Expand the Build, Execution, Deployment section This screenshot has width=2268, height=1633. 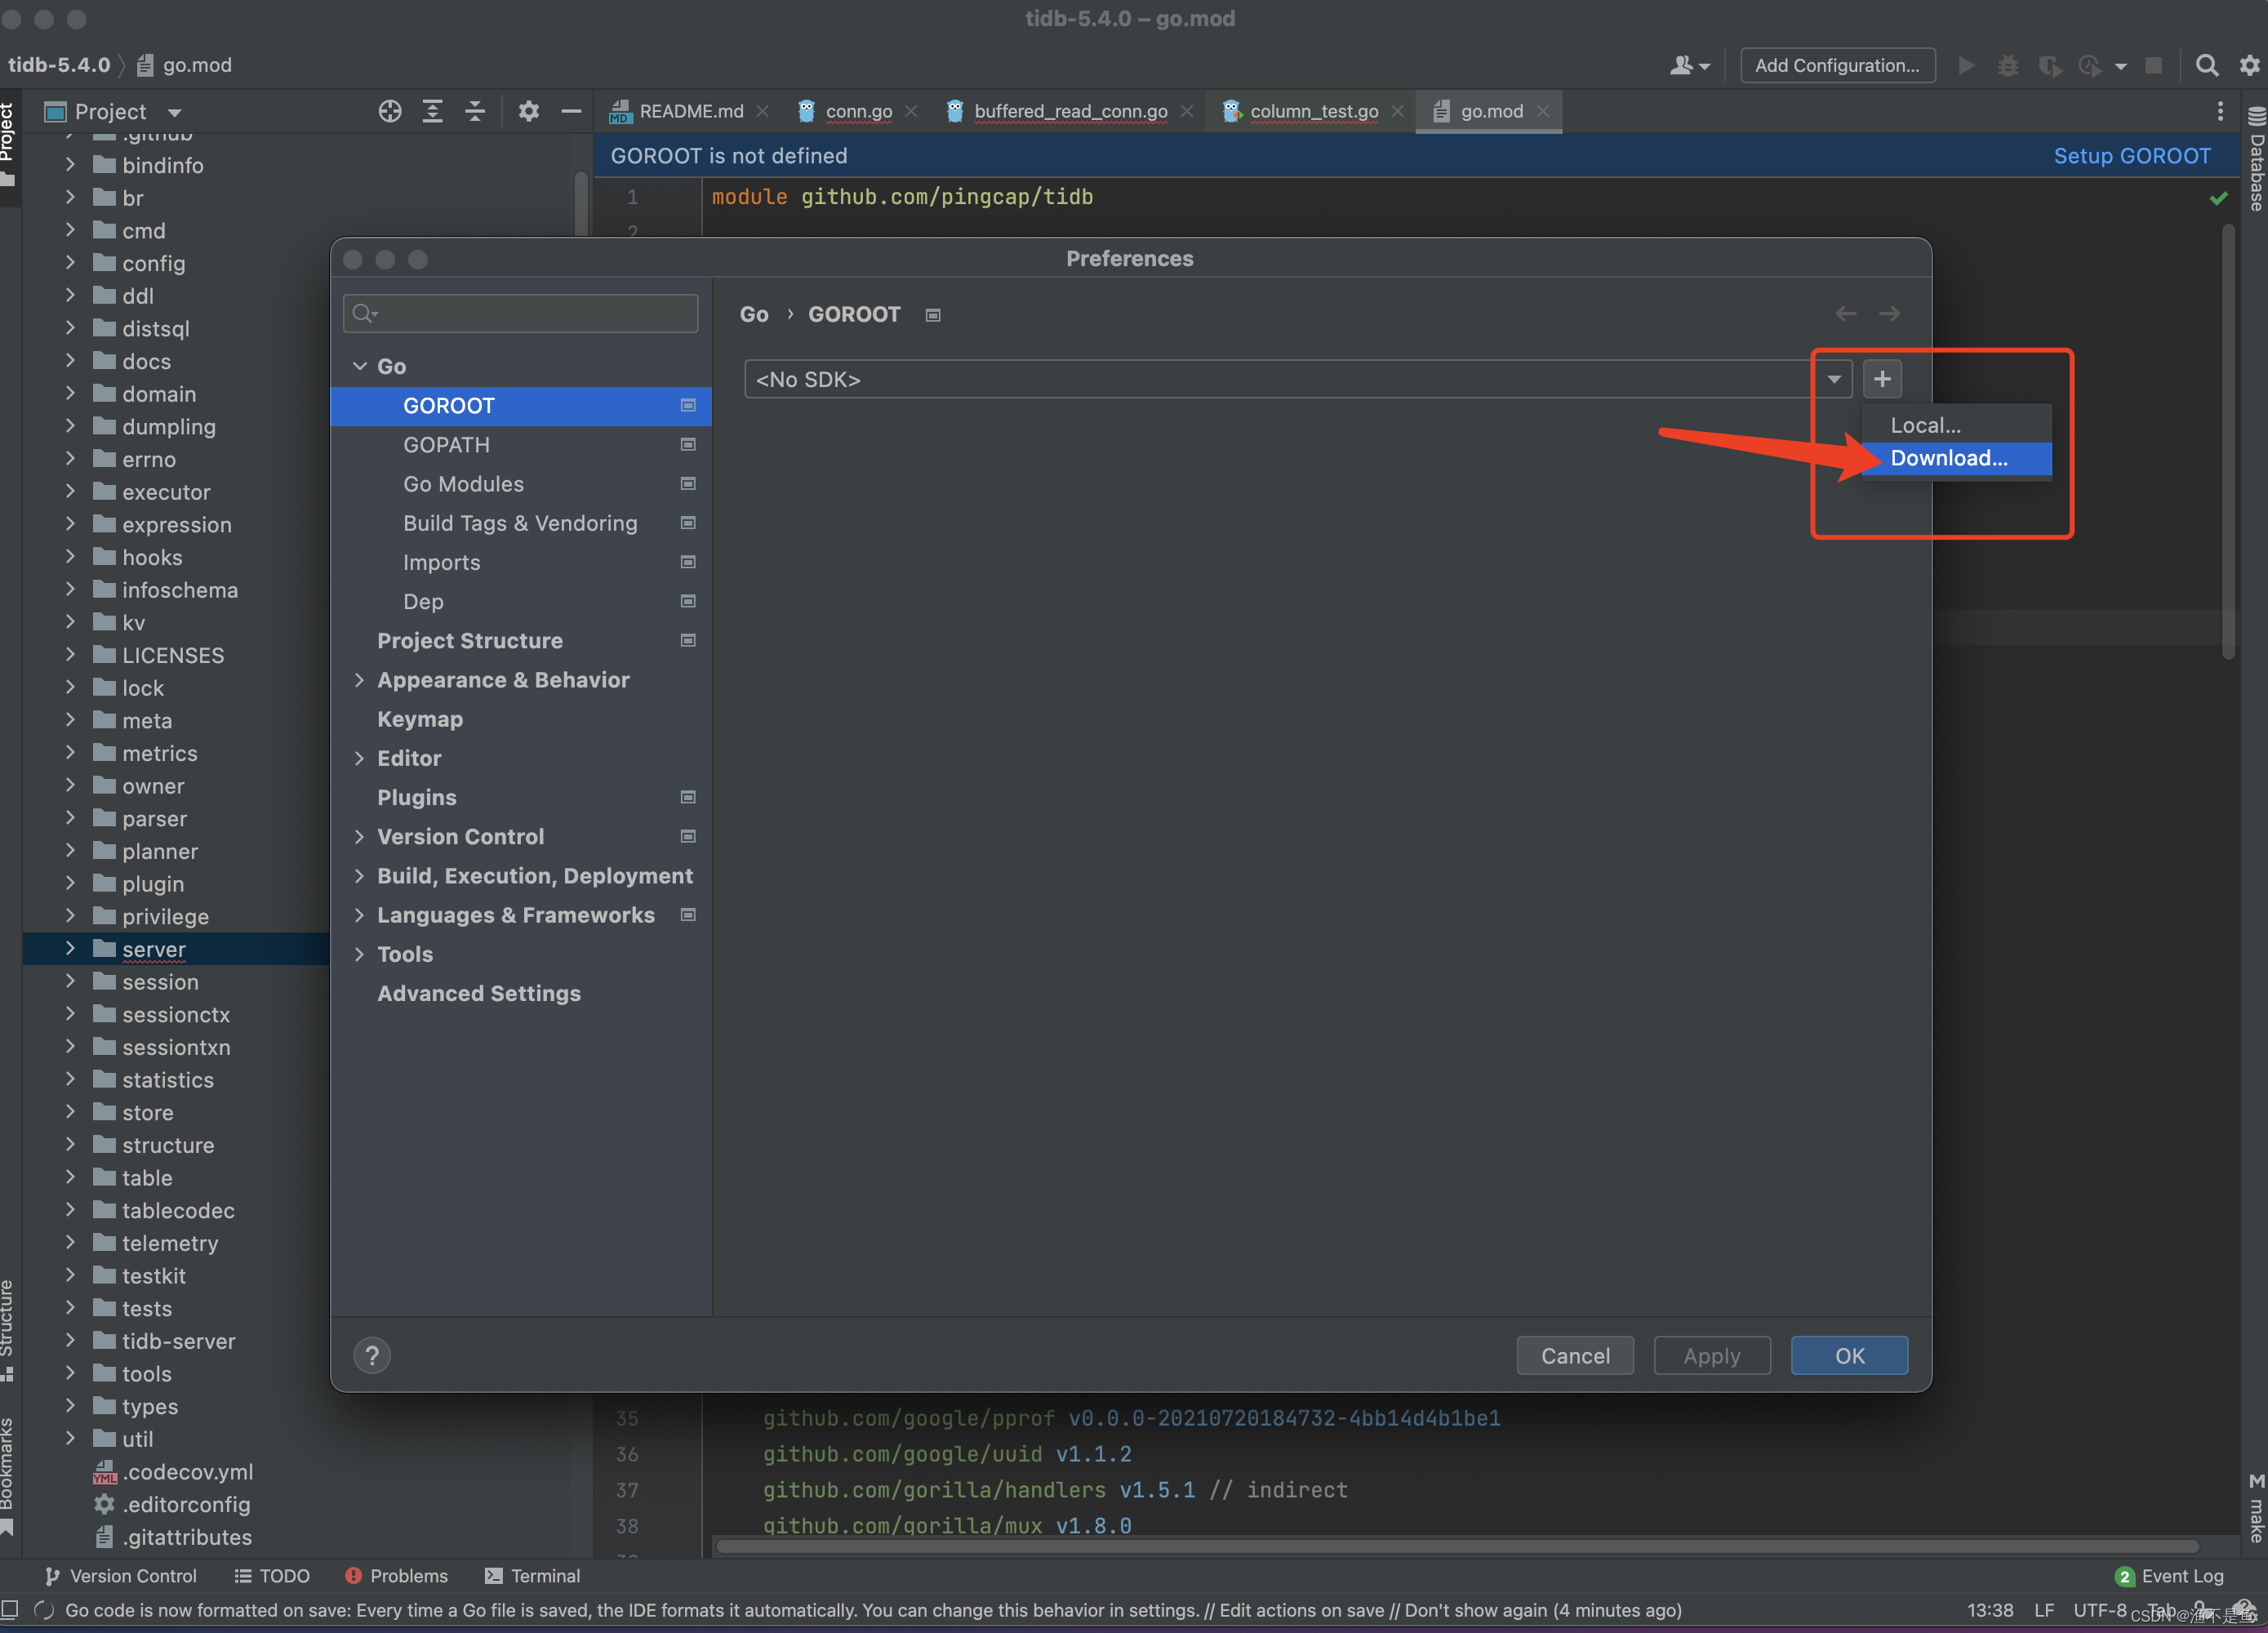361,875
